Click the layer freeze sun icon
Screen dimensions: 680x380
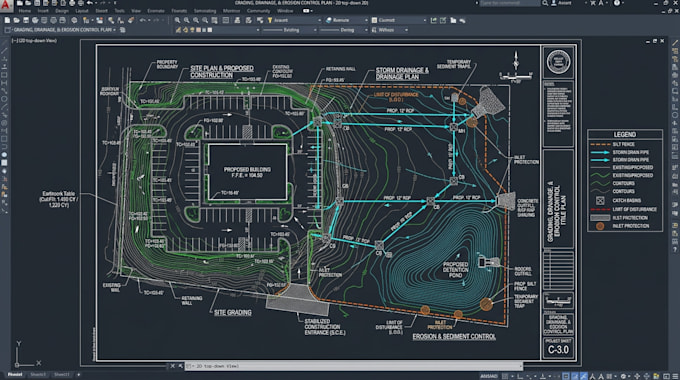[x=192, y=30]
